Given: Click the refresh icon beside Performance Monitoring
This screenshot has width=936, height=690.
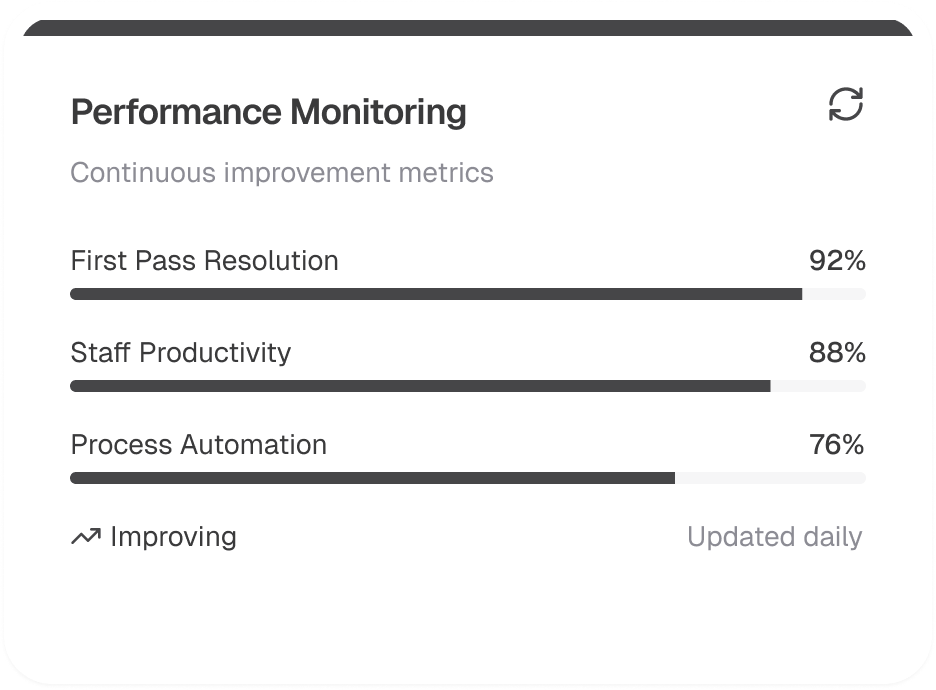Looking at the screenshot, I should click(x=846, y=105).
